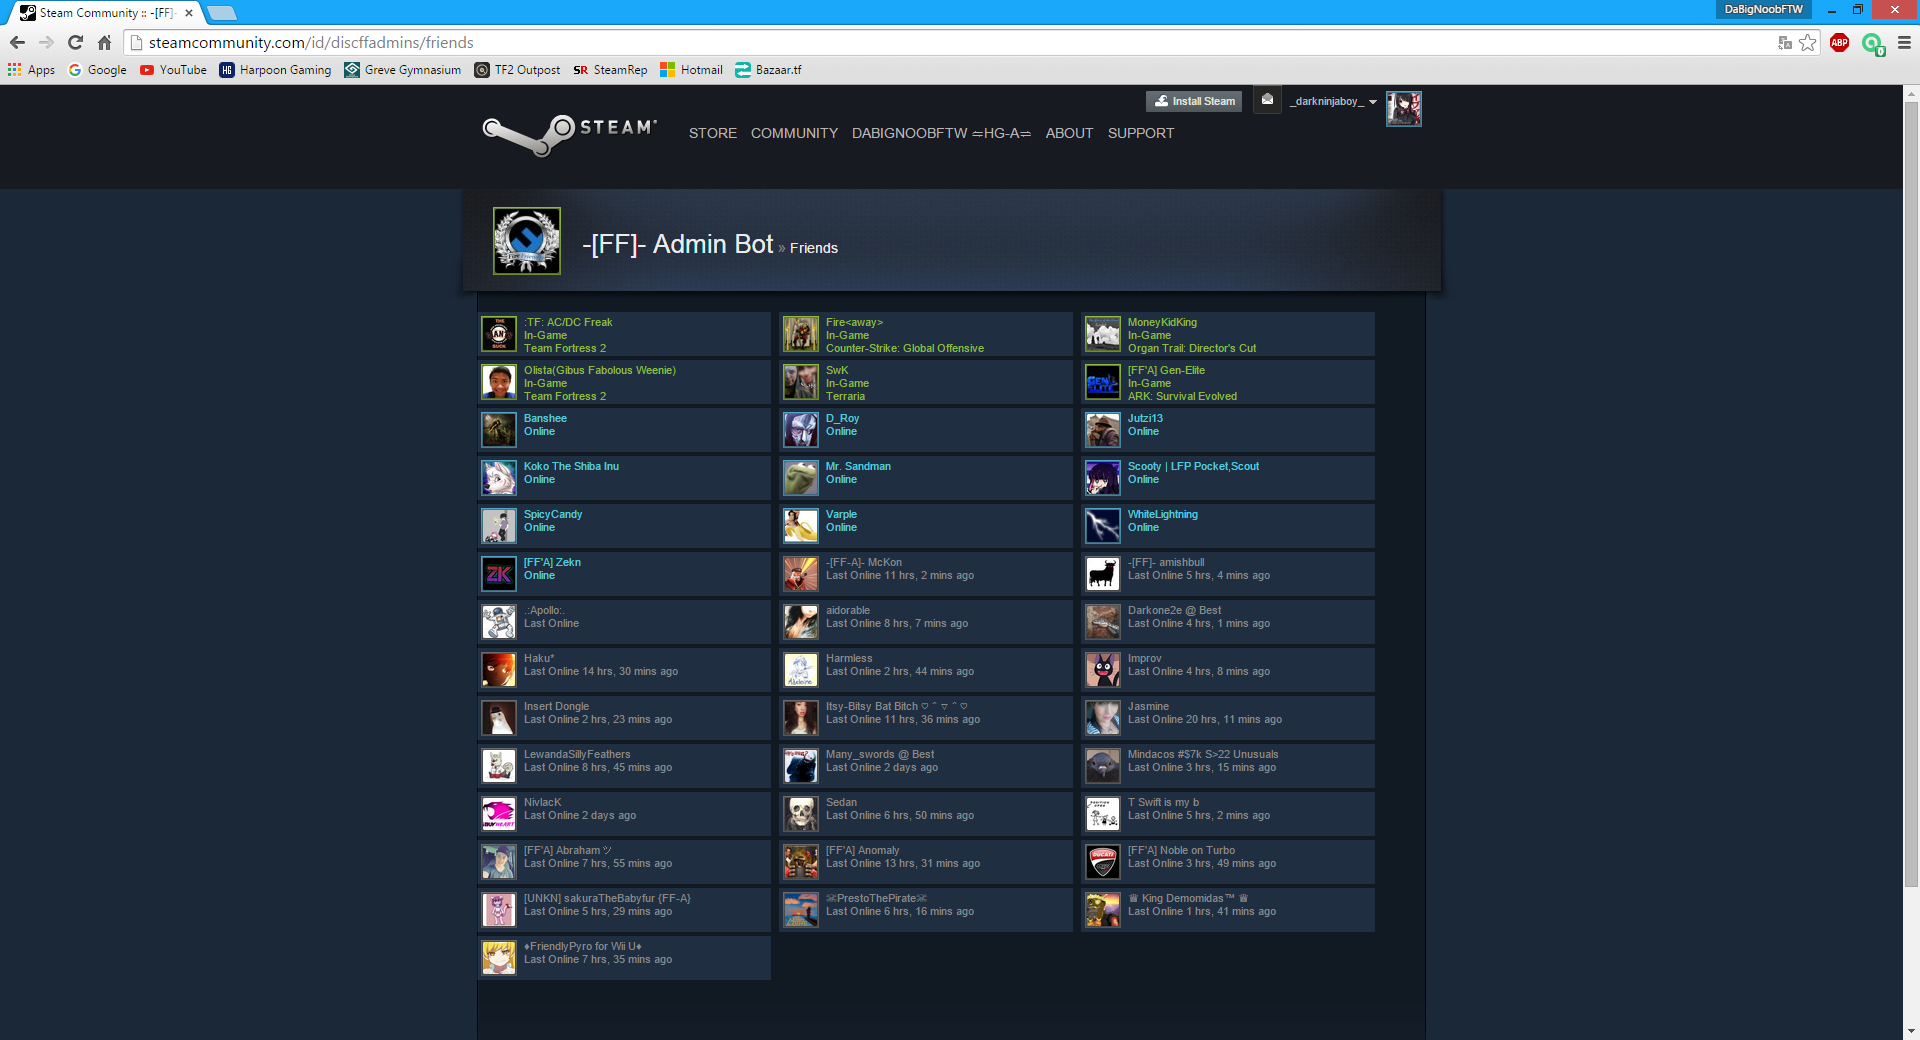Select friend name Insert Dongle
This screenshot has width=1920, height=1040.
pos(556,706)
